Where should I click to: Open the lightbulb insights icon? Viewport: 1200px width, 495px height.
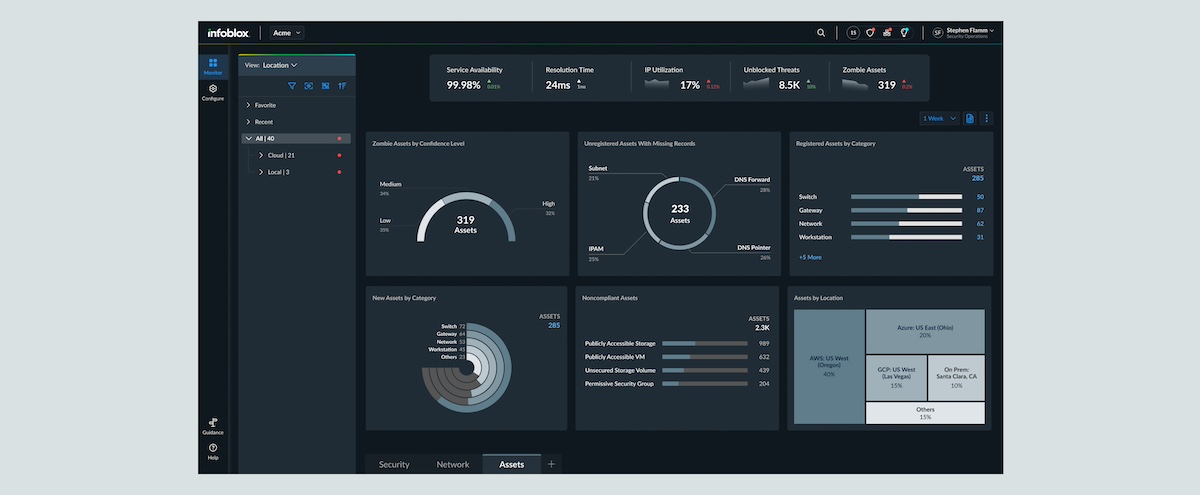pos(904,33)
